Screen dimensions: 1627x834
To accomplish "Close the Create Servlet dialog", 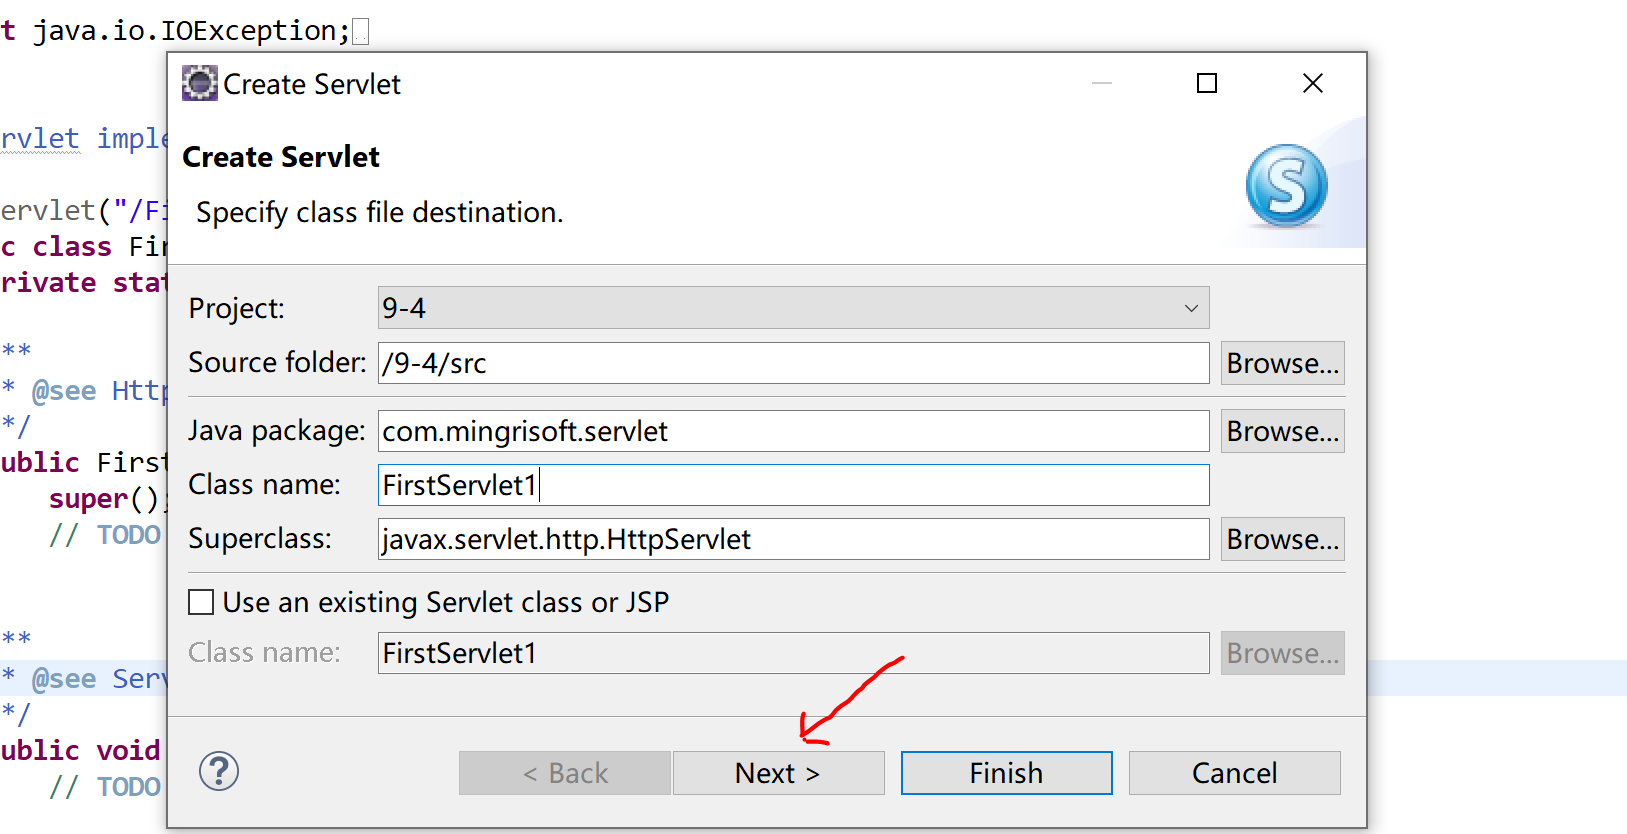I will click(1313, 84).
